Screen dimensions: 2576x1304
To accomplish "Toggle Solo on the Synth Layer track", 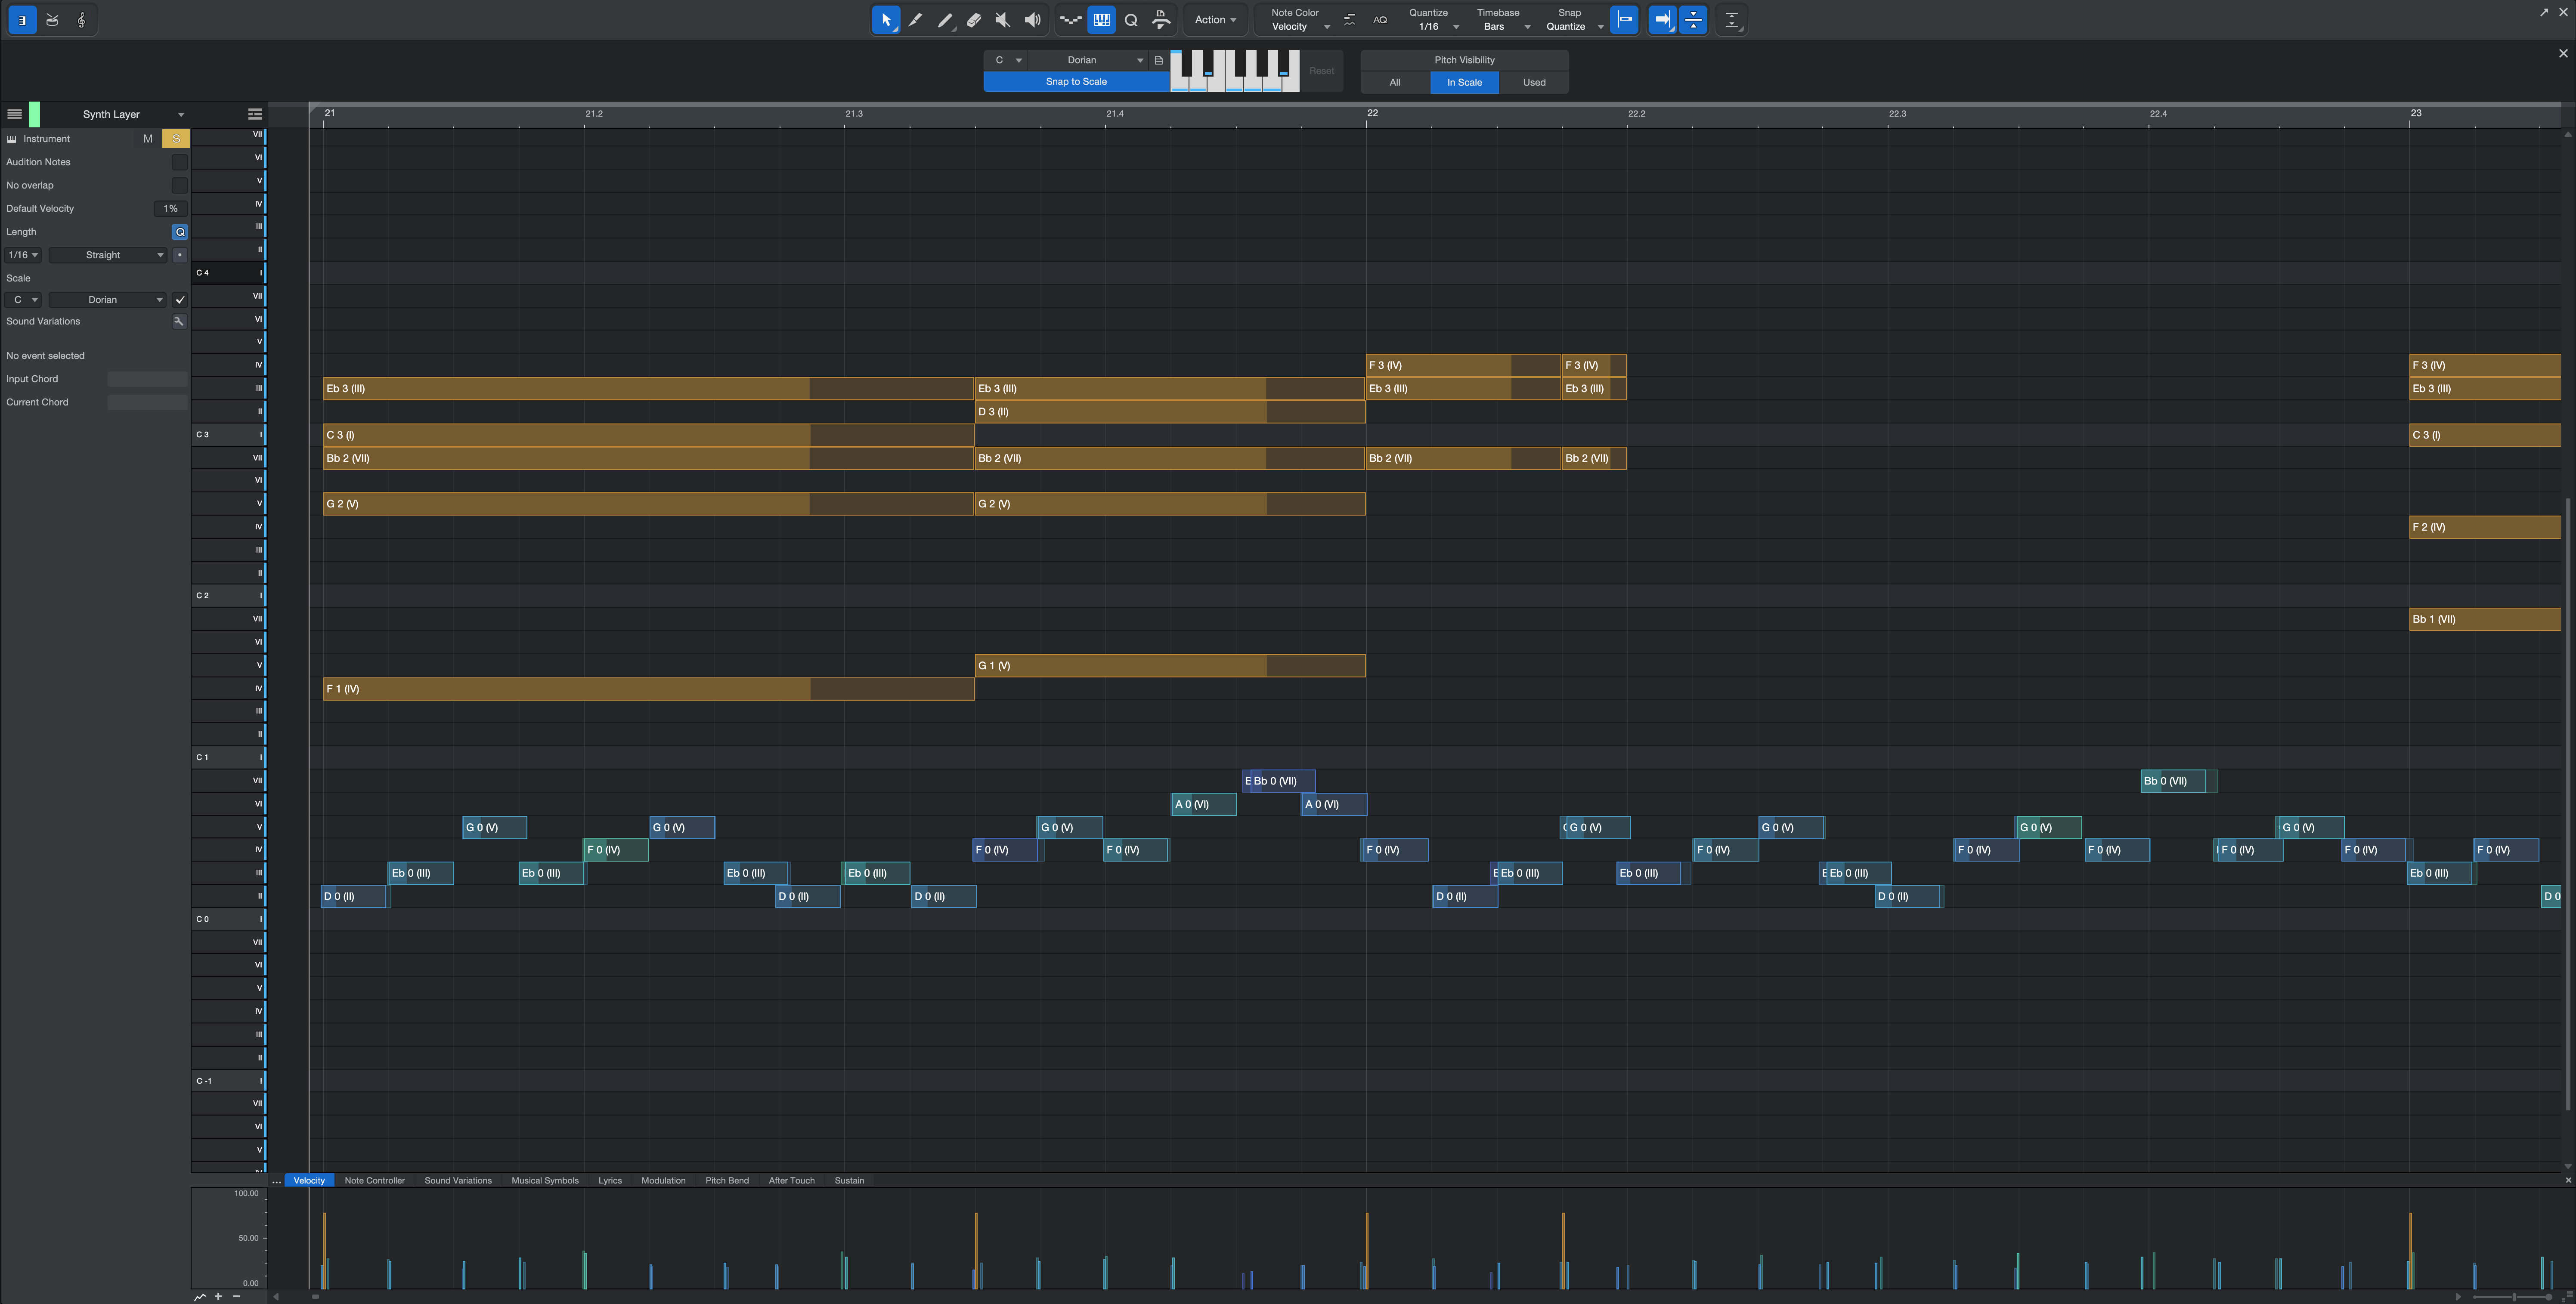I will [176, 139].
